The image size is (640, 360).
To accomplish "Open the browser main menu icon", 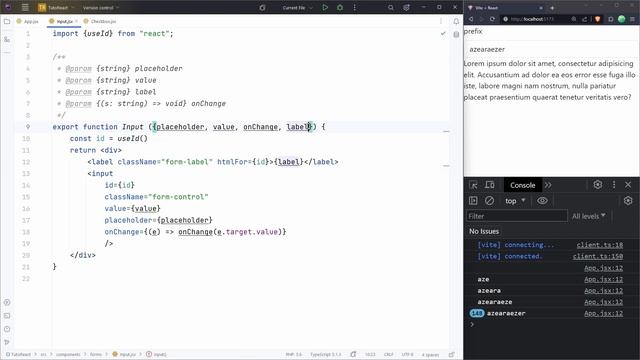I will [632, 19].
